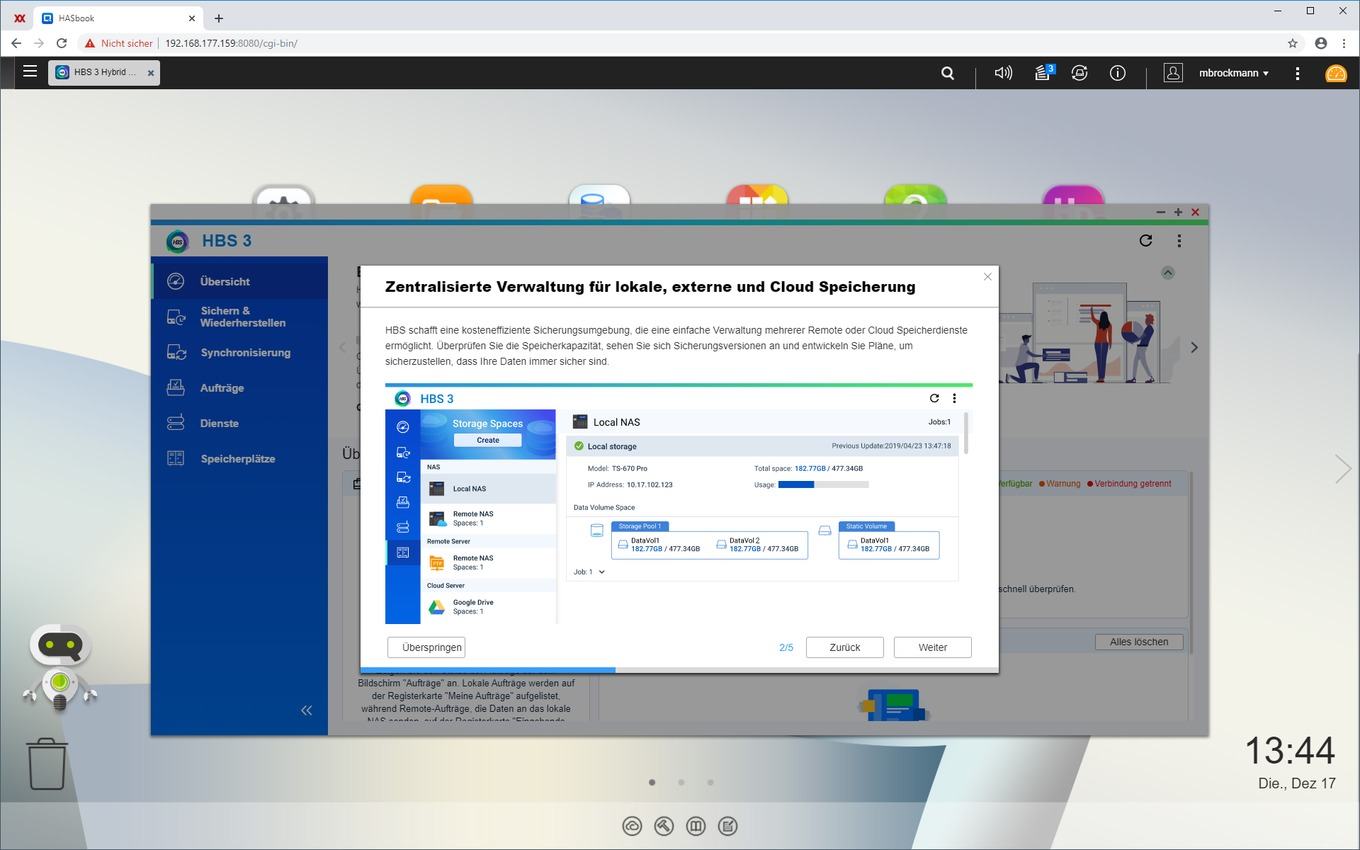Viewport: 1360px width, 850px height.
Task: Select the second desktop page dot
Action: (x=681, y=782)
